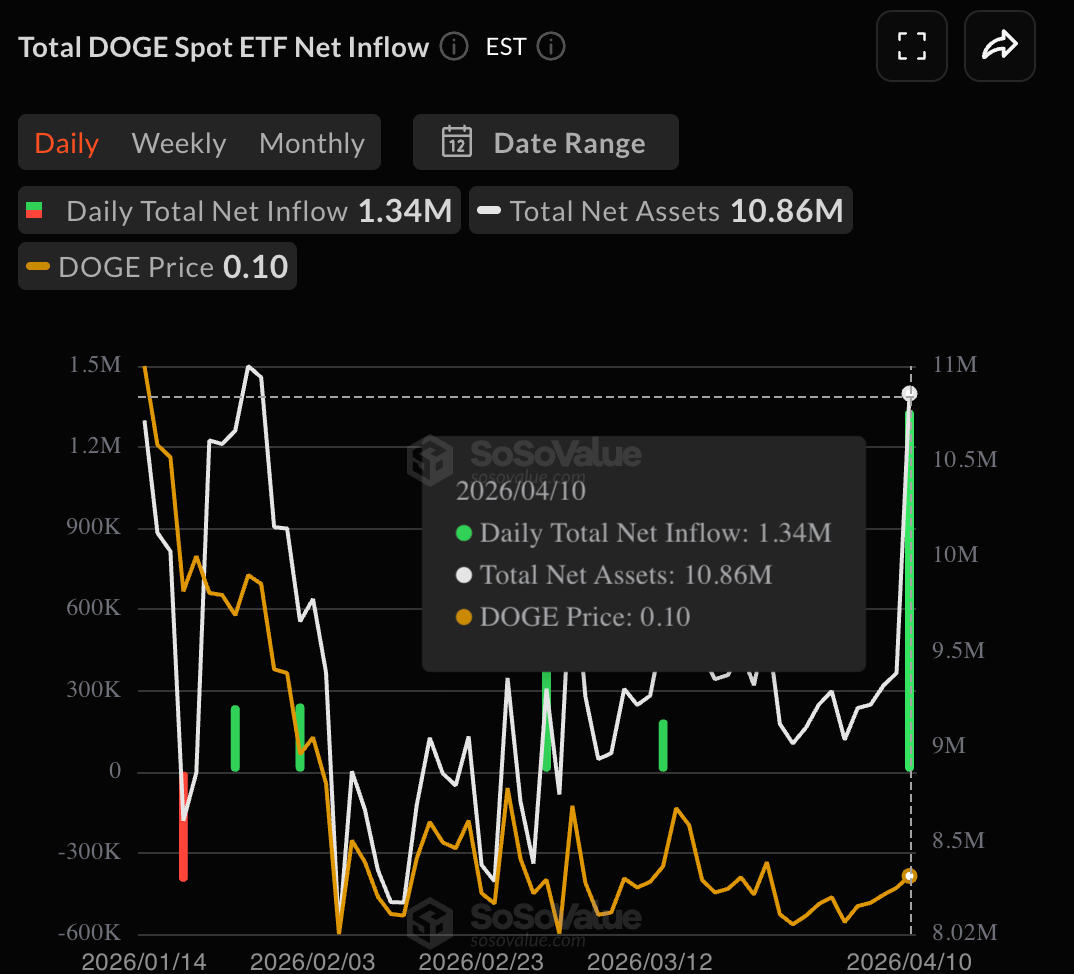Click the info icon next to EST

point(551,47)
